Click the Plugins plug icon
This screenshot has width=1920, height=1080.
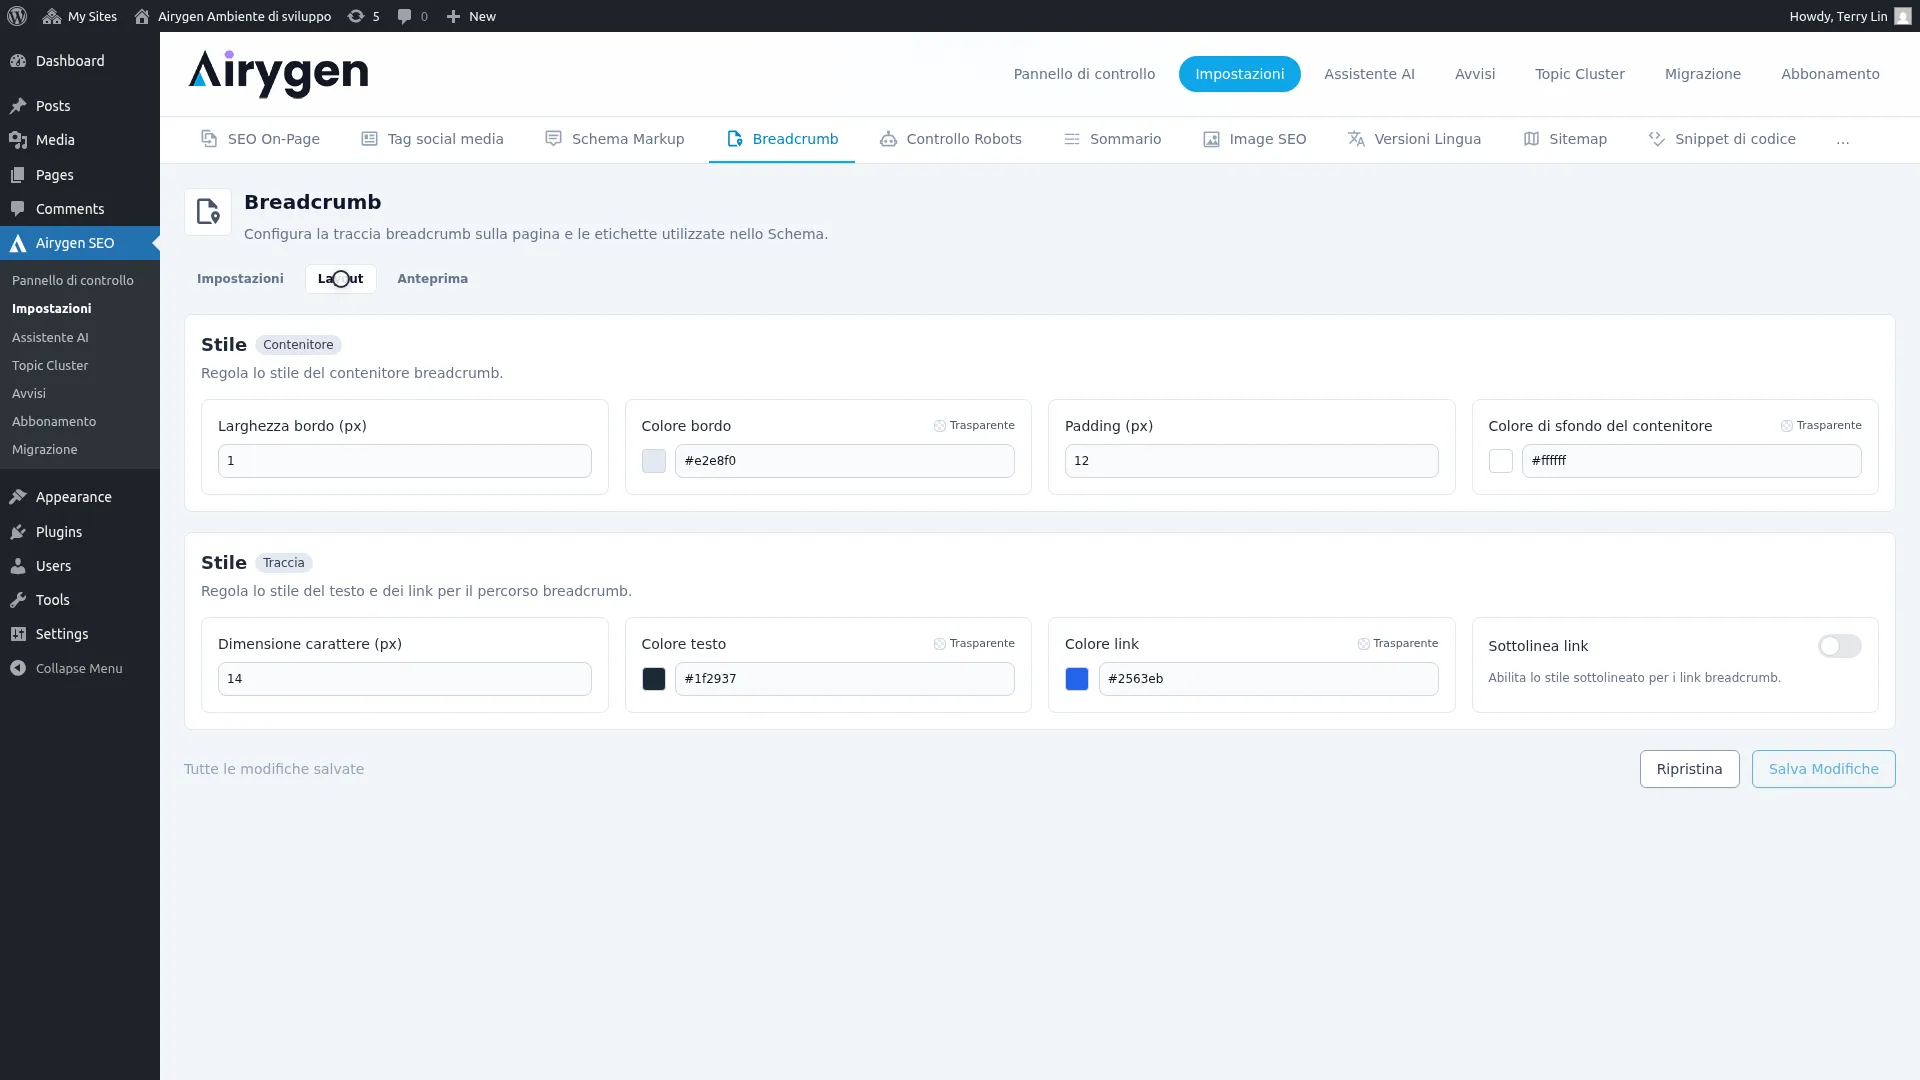(18, 532)
